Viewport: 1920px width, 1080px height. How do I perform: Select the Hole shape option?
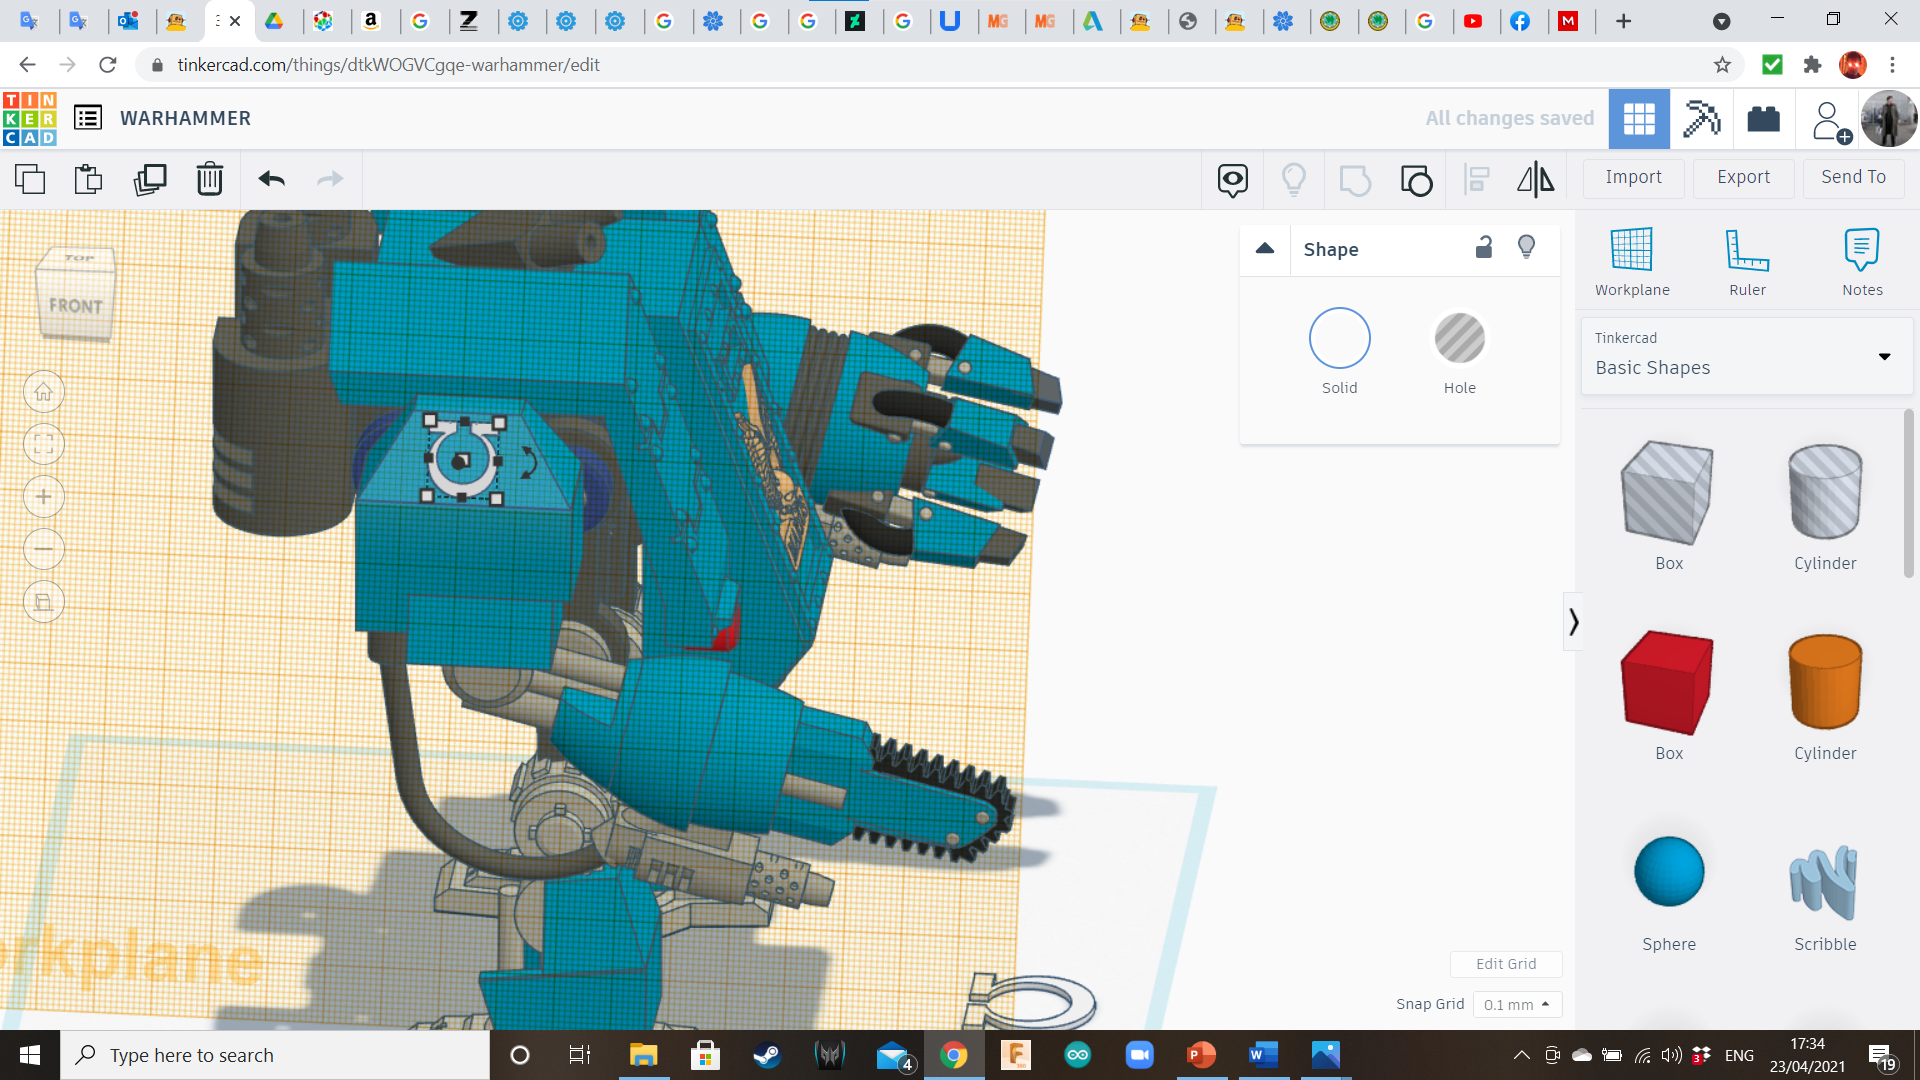point(1459,339)
